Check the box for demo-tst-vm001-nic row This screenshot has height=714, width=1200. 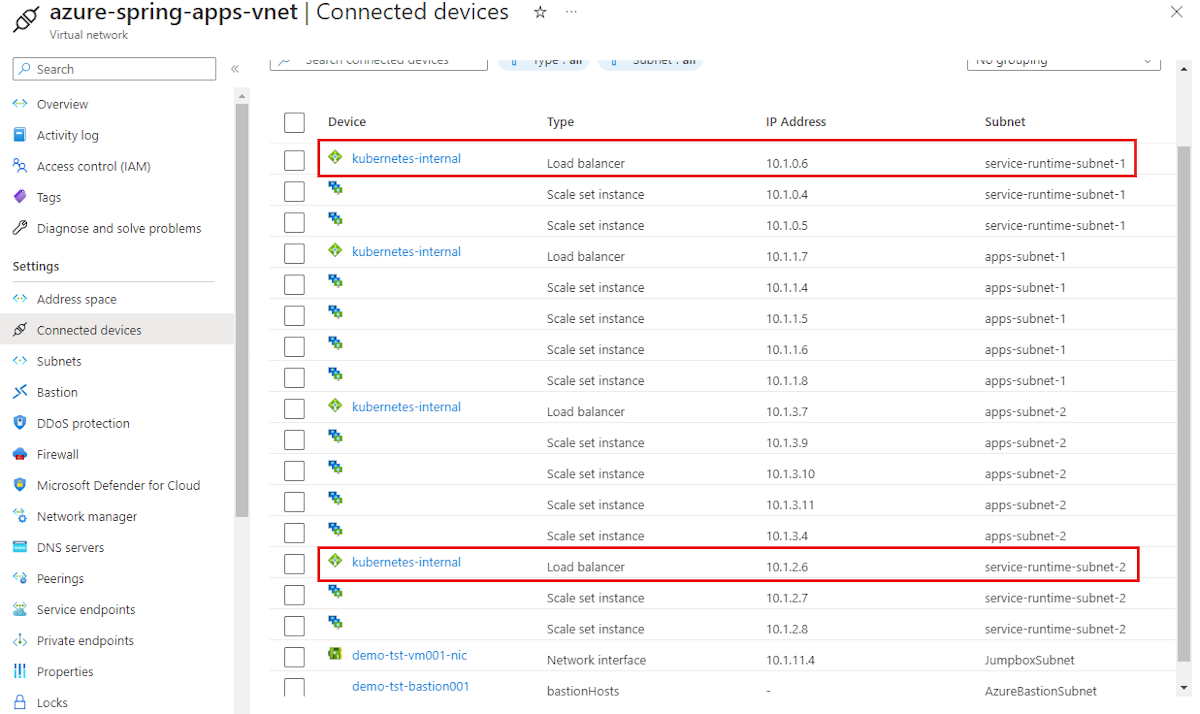point(294,657)
